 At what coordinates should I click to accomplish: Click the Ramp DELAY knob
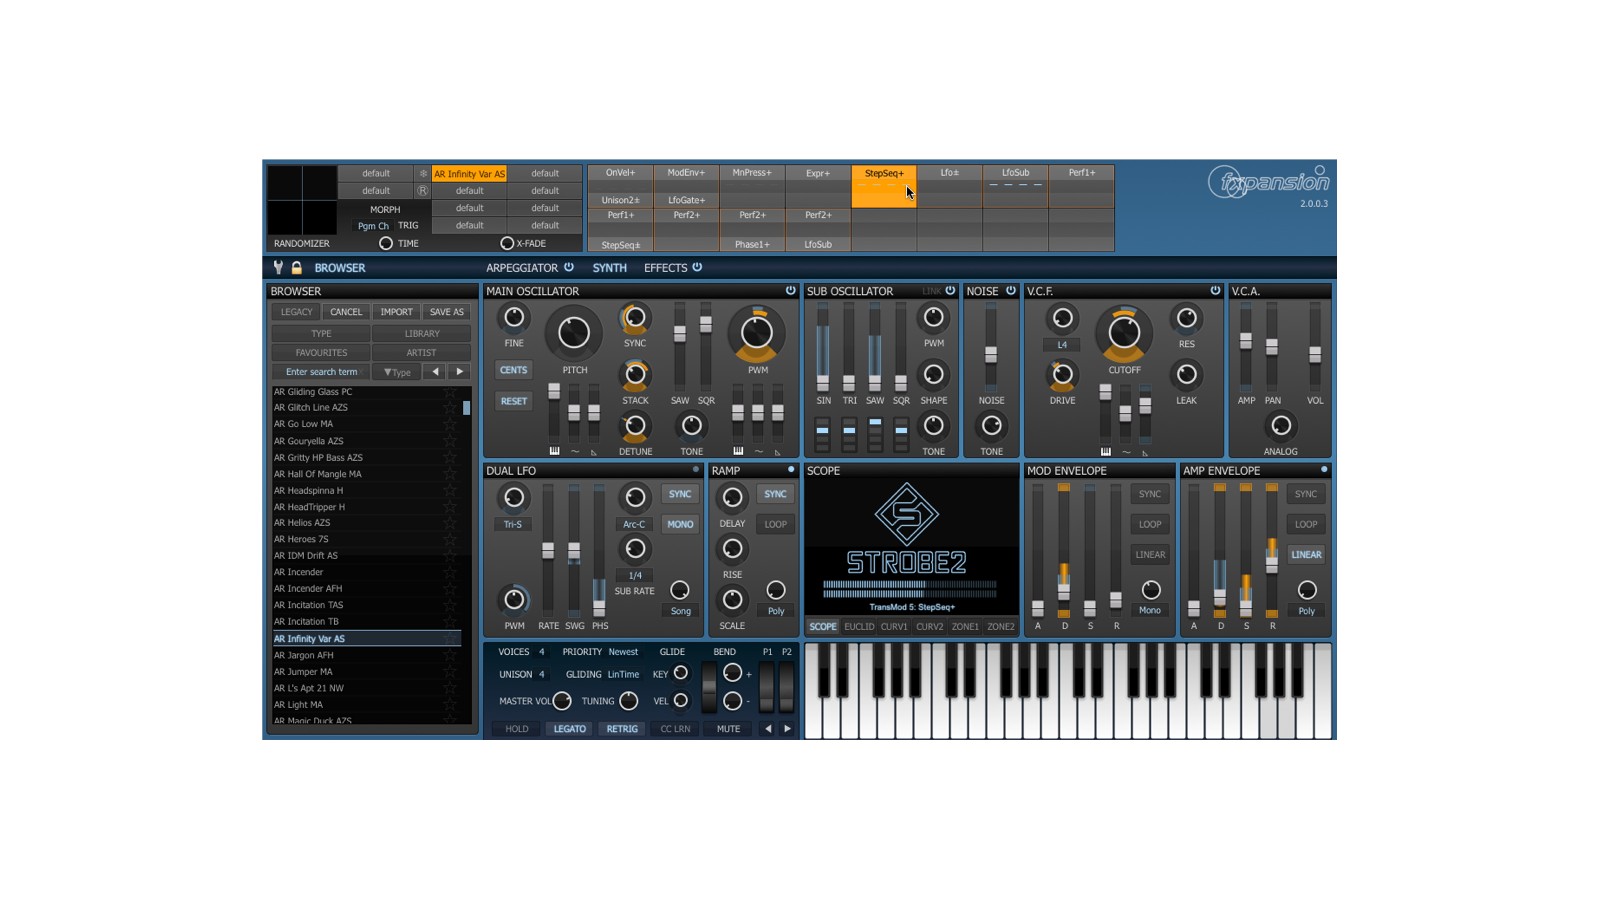pos(732,498)
